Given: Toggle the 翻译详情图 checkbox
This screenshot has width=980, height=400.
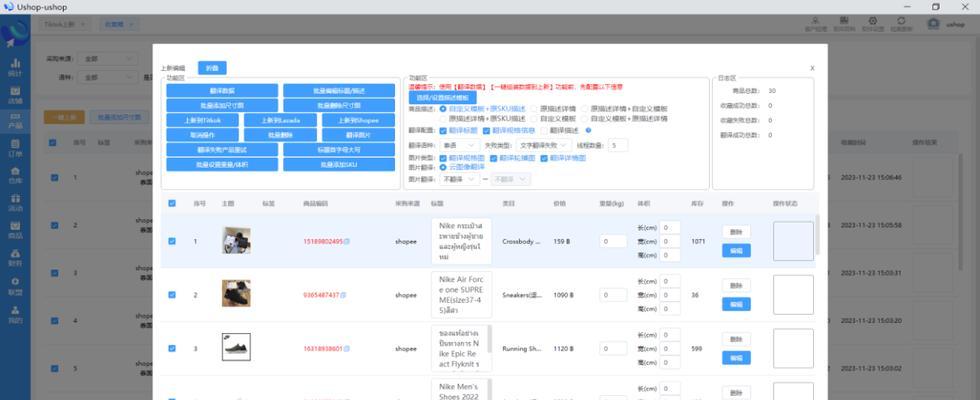Looking at the screenshot, I should pyautogui.click(x=544, y=158).
